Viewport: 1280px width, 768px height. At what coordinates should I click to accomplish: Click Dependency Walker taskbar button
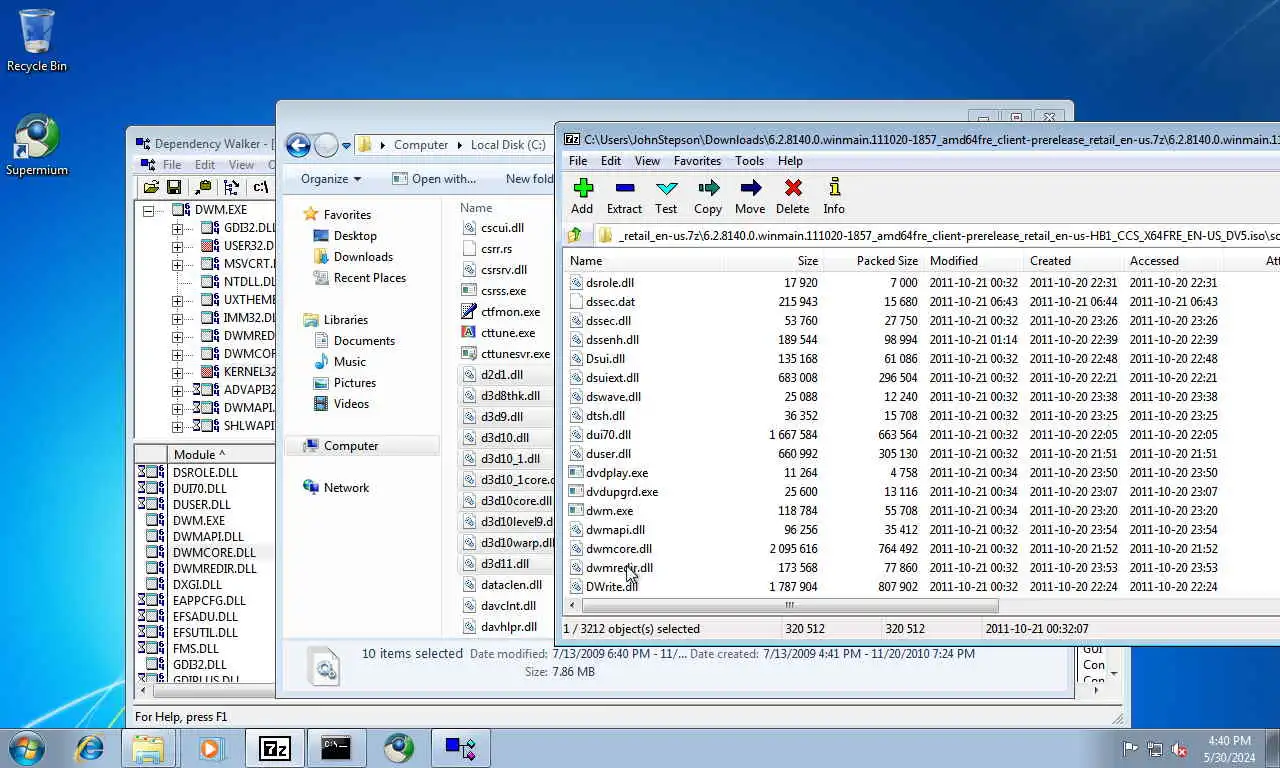pyautogui.click(x=461, y=747)
